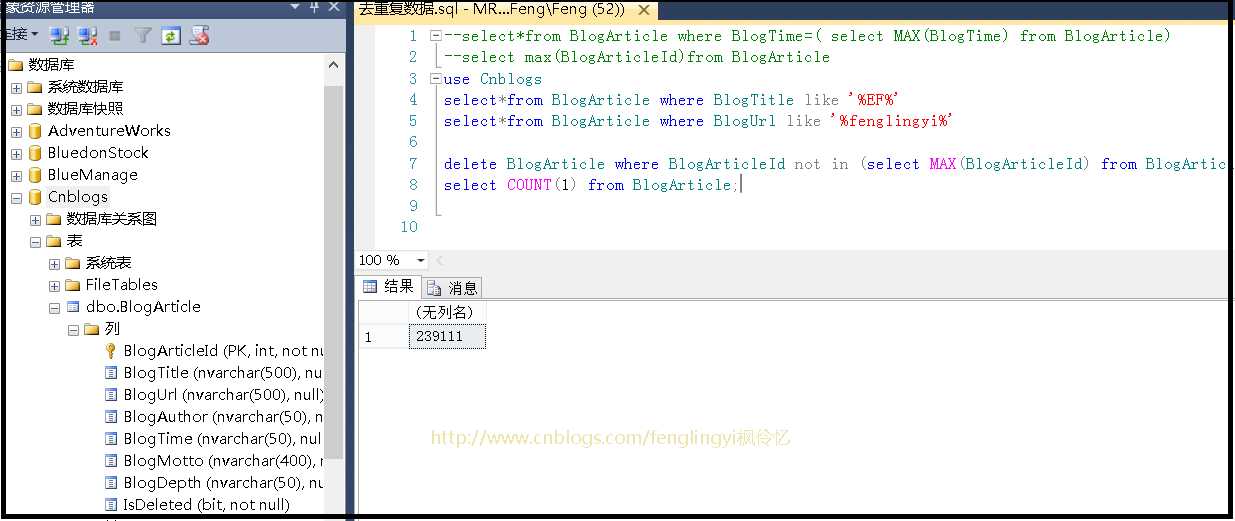Open the 100 % zoom dropdown
Screen dimensions: 1235x521
pyautogui.click(x=420, y=261)
